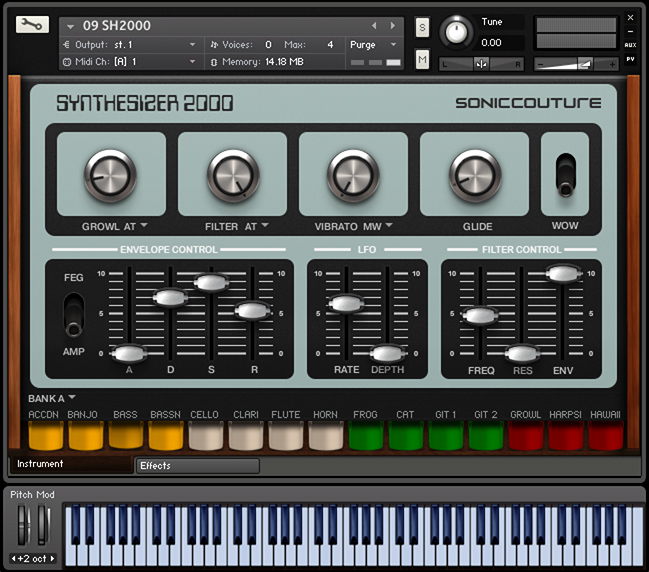The width and height of the screenshot is (649, 572).
Task: Solo the instrument with S button
Action: [422, 27]
